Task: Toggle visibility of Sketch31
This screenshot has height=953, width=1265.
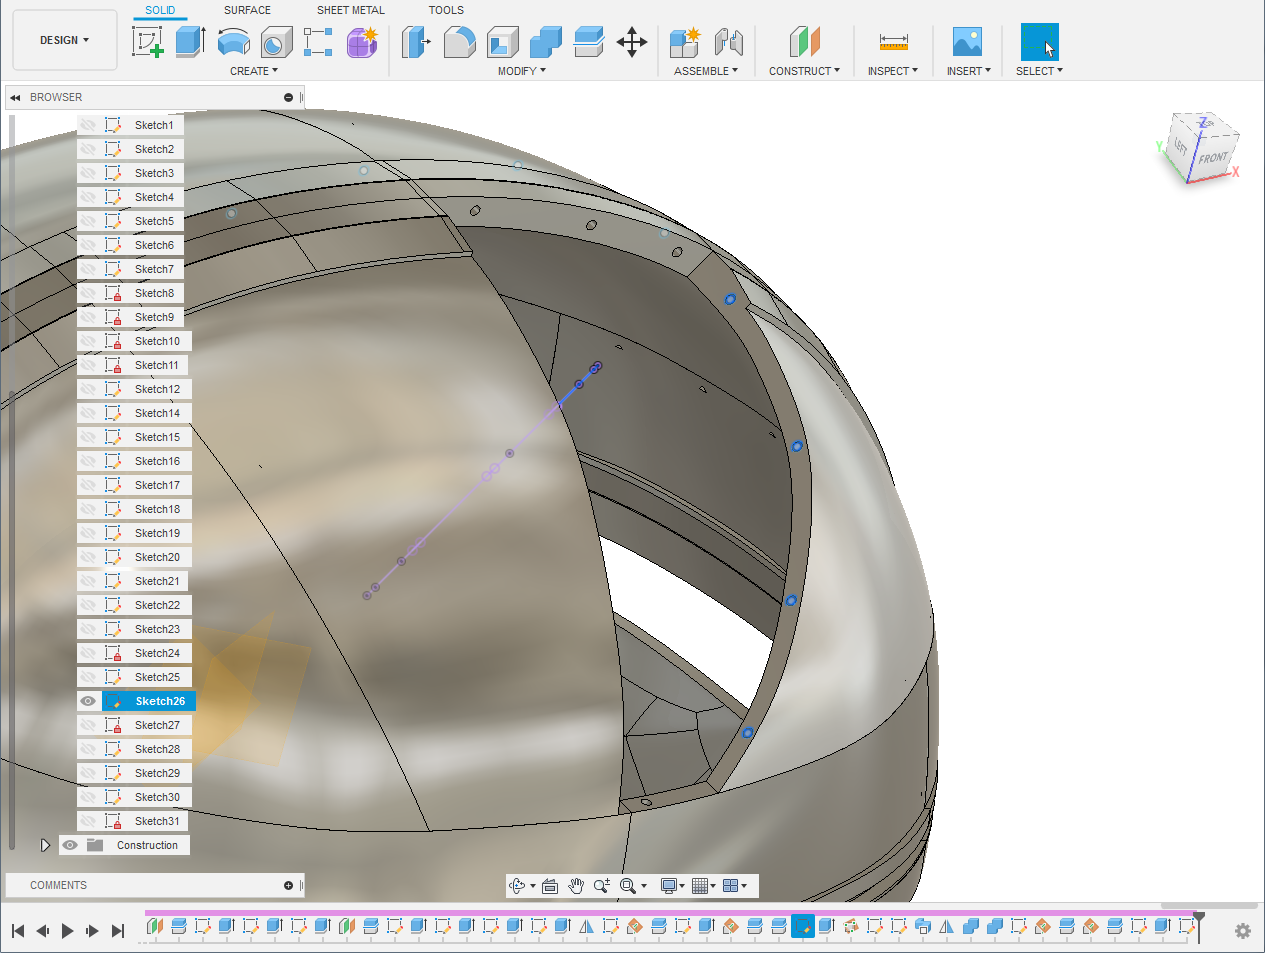Action: tap(88, 821)
